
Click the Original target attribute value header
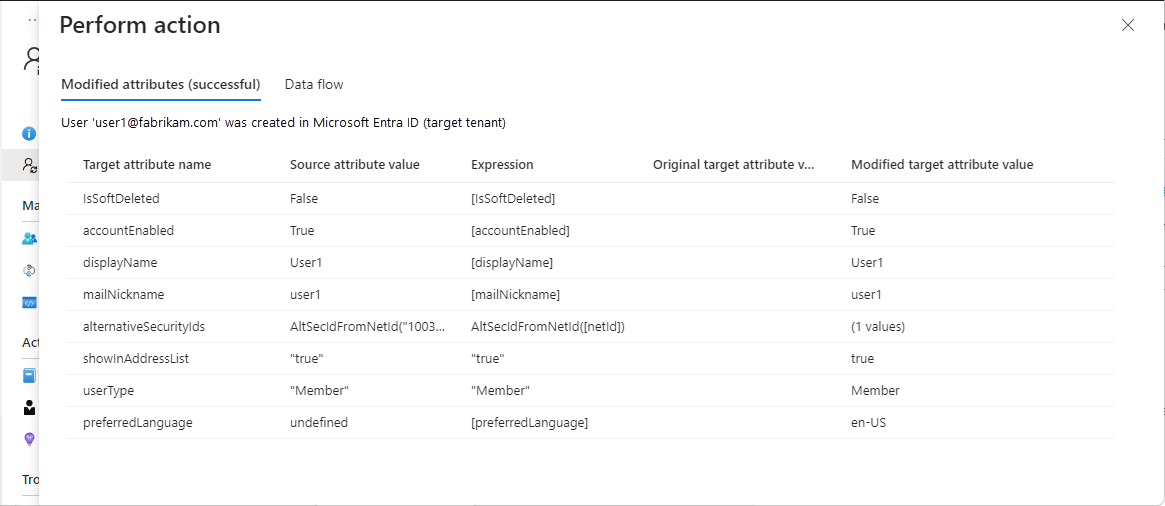pos(733,164)
